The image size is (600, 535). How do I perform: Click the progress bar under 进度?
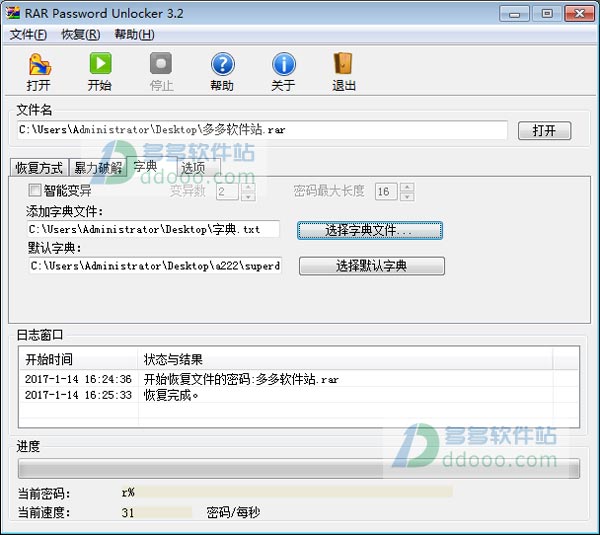(x=299, y=468)
